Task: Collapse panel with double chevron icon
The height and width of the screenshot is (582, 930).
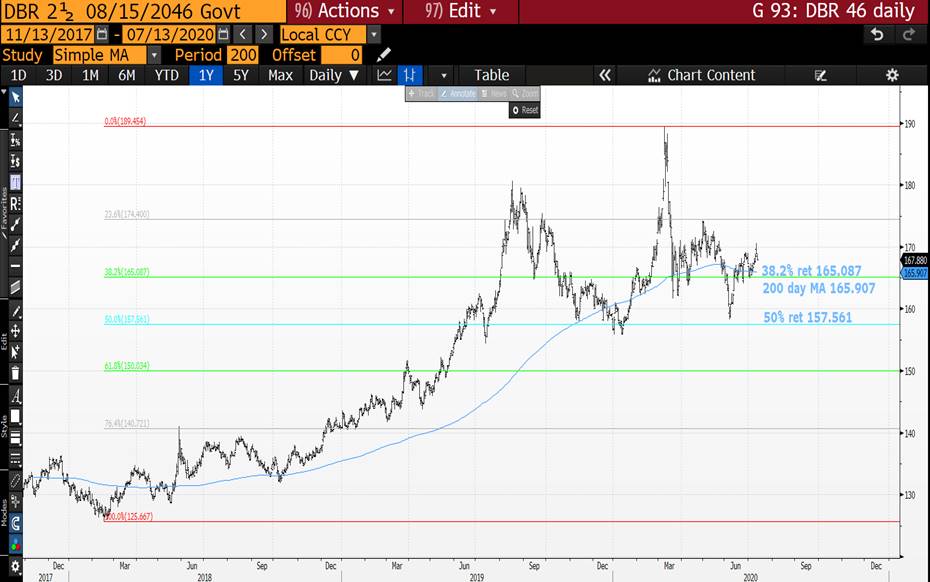Action: (604, 75)
